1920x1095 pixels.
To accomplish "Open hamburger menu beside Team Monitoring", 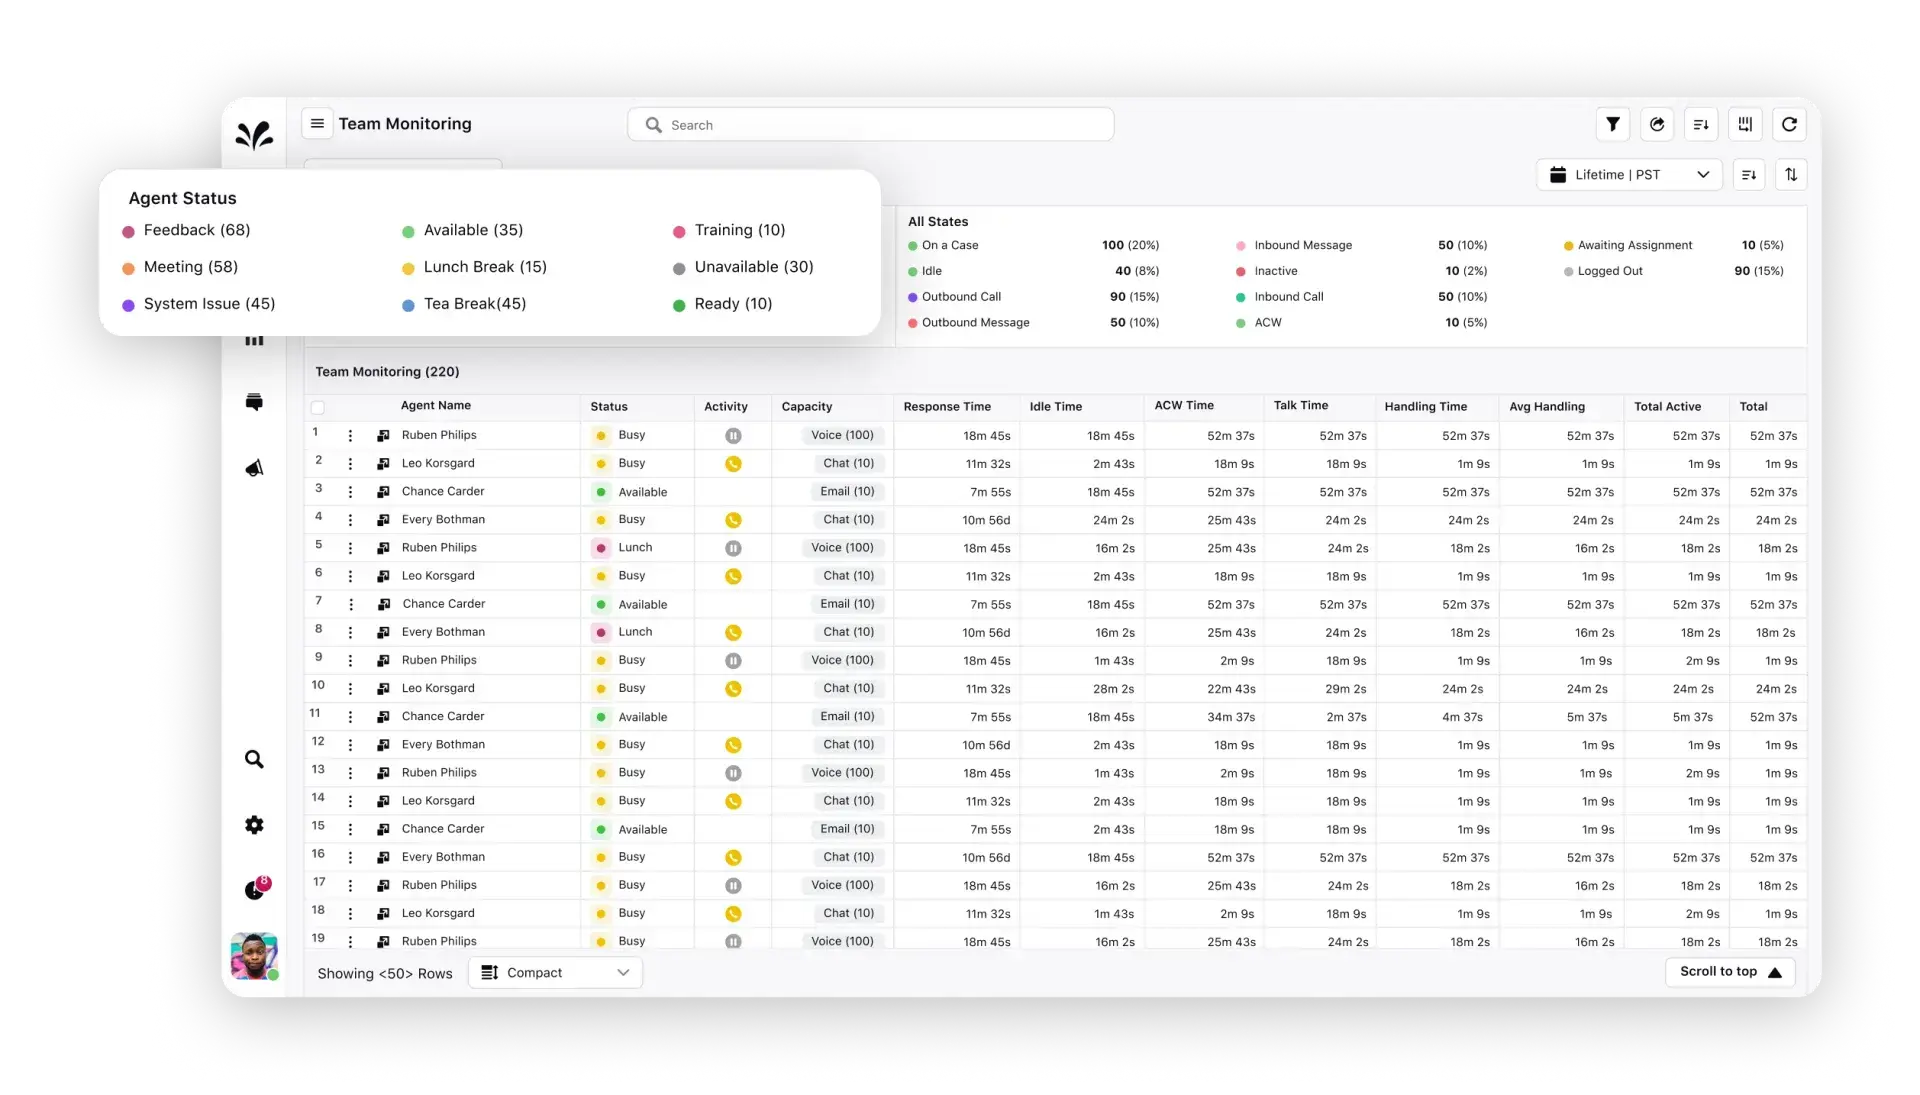I will coord(317,123).
